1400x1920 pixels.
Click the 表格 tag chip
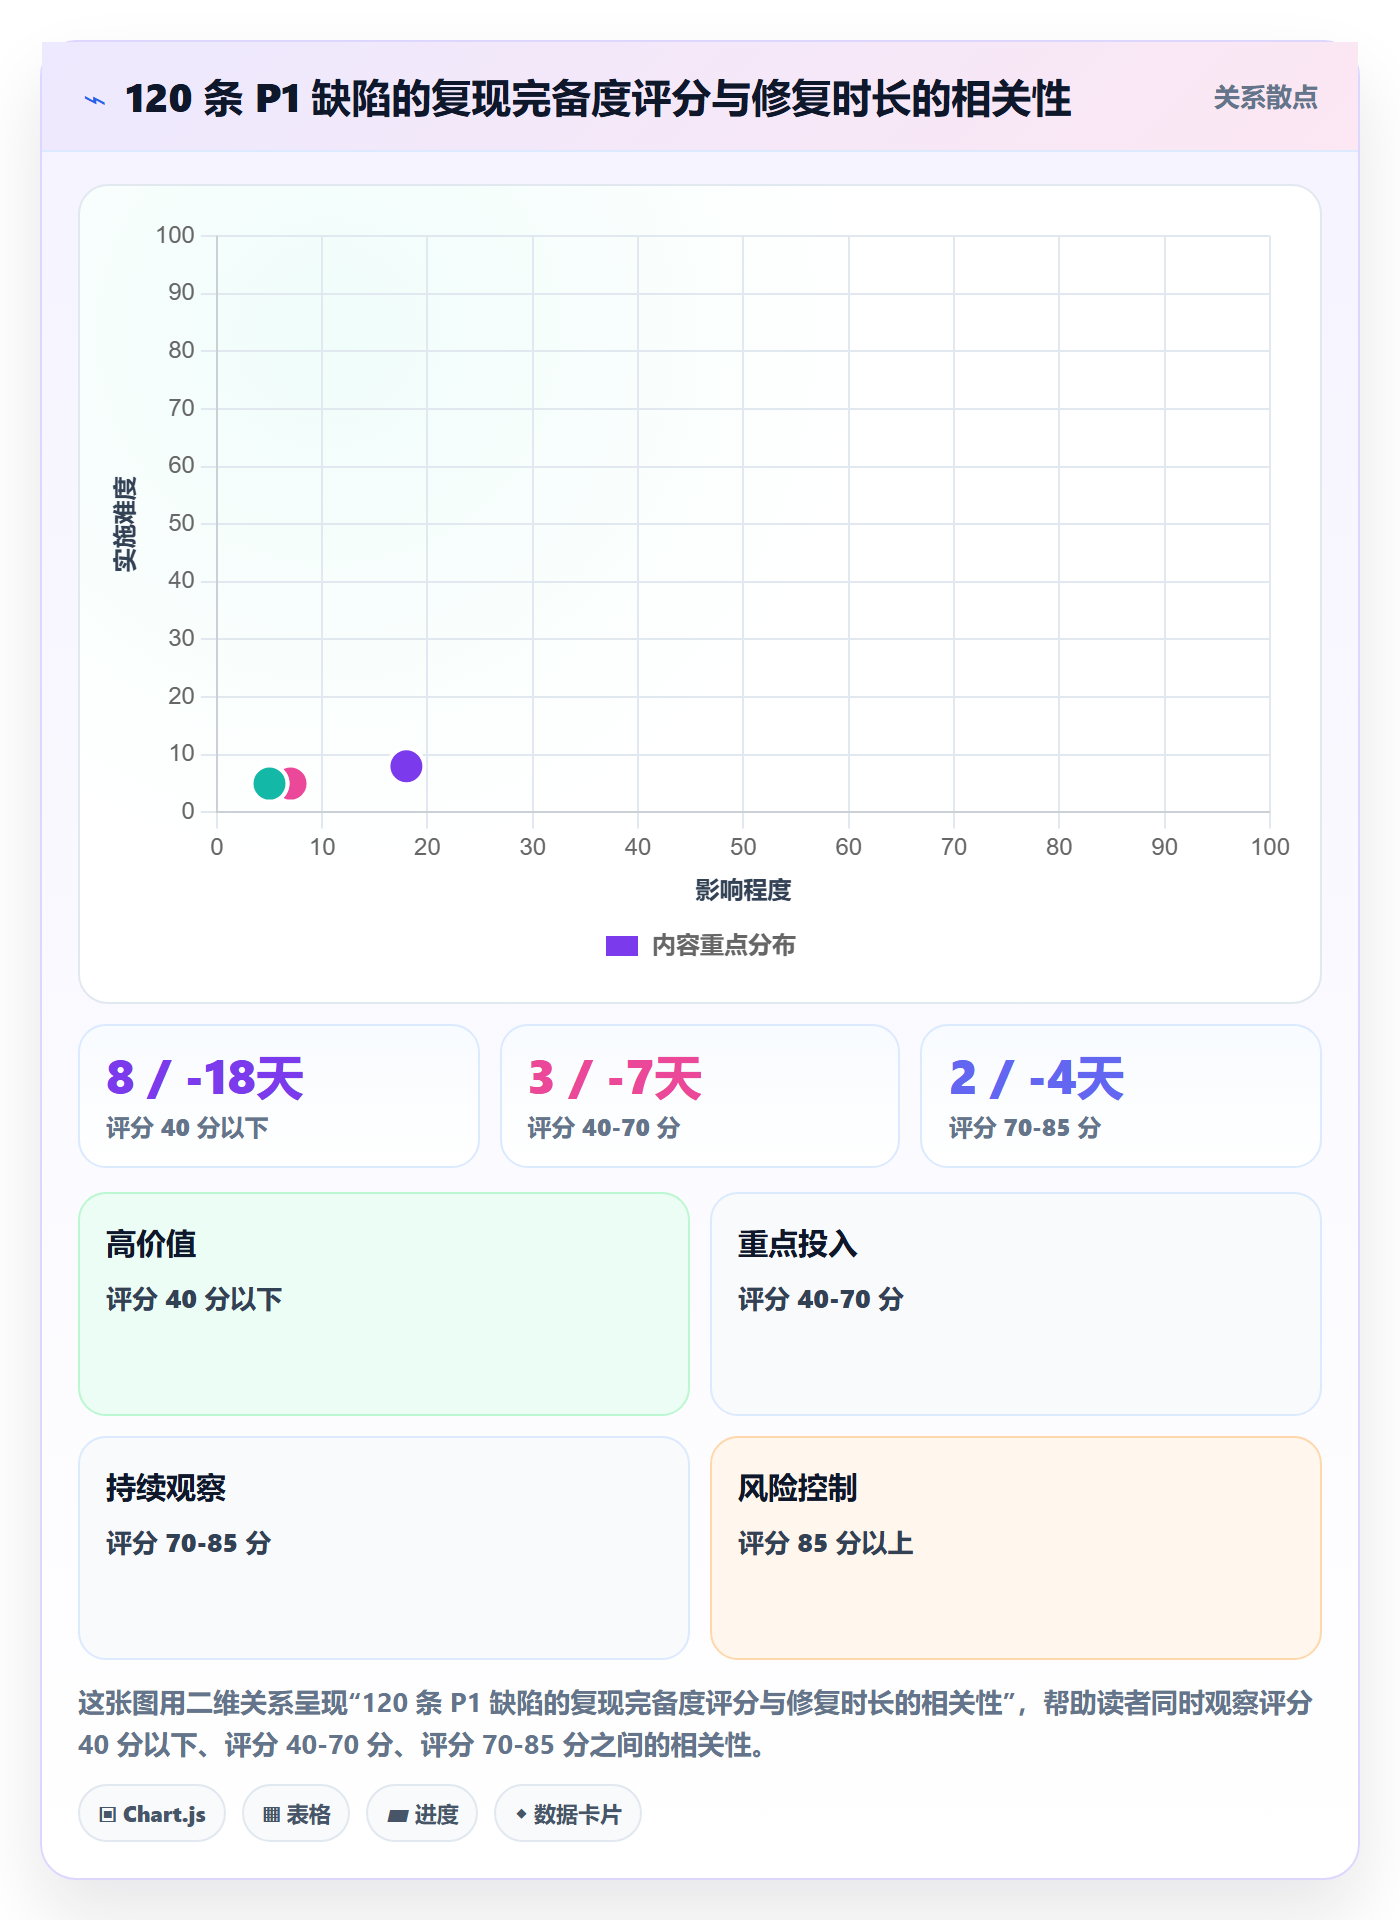pos(296,1813)
